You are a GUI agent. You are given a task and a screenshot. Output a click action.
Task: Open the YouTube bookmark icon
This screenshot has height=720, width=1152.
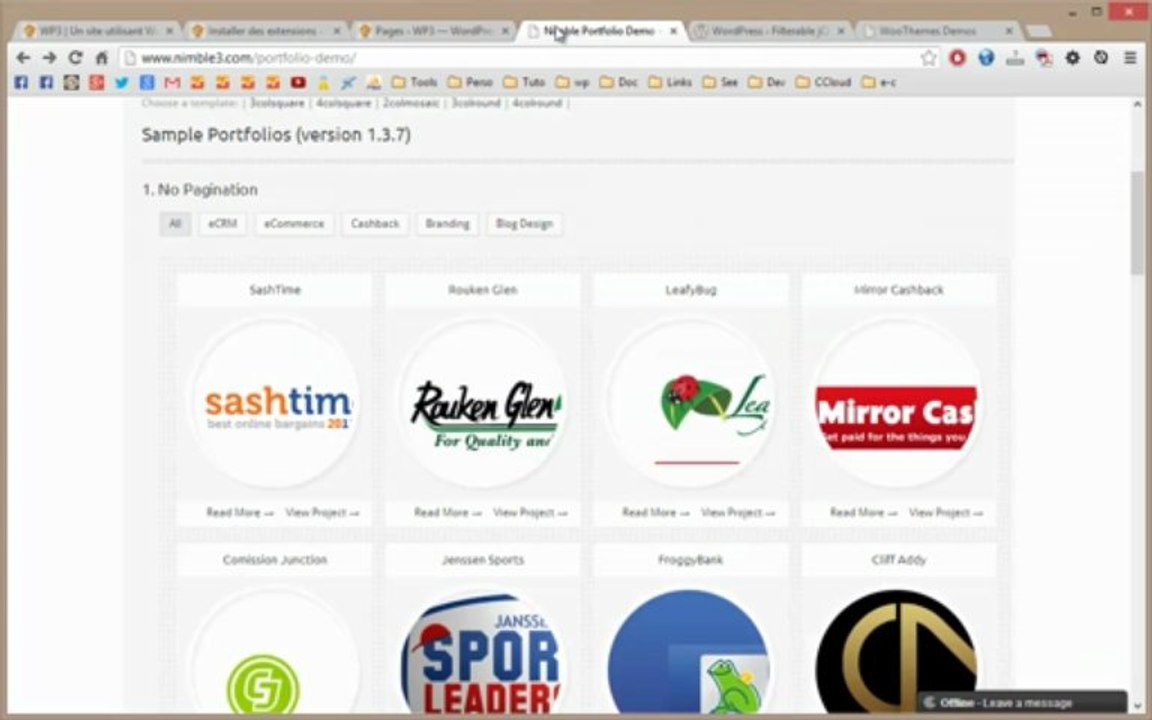tap(298, 82)
